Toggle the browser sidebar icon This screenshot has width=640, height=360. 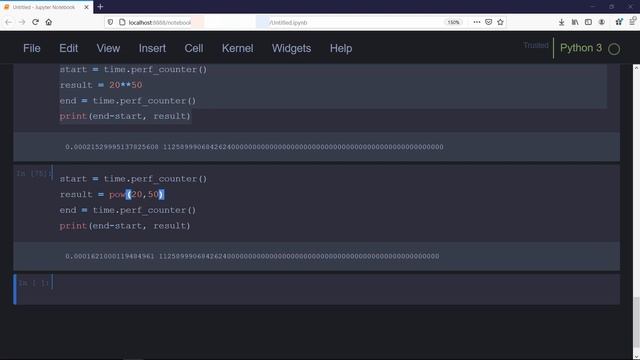point(588,22)
